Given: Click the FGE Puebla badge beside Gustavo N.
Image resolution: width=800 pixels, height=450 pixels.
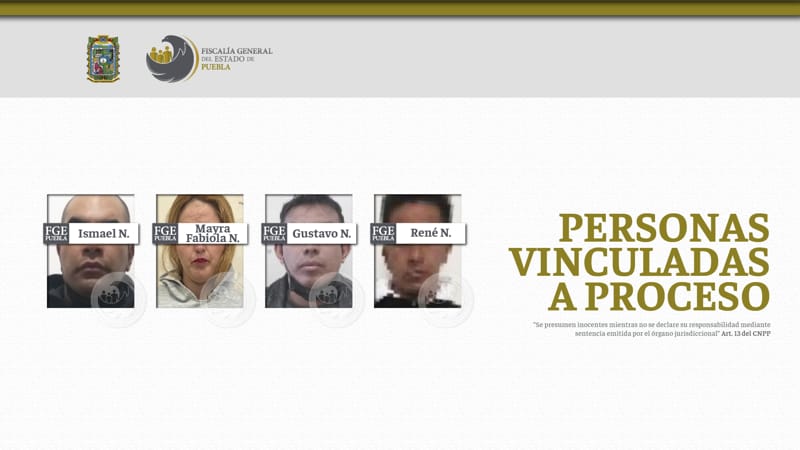Looking at the screenshot, I should 273,234.
